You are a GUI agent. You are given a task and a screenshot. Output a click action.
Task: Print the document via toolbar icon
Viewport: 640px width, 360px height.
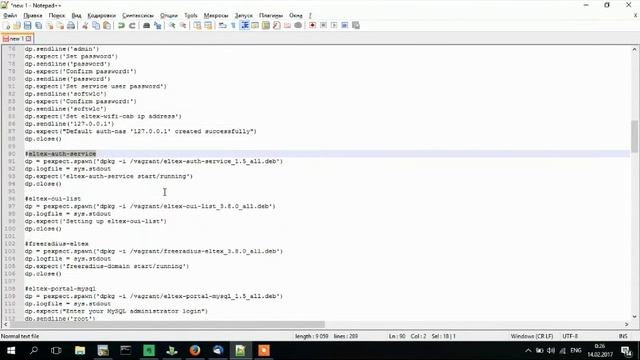[71, 25]
